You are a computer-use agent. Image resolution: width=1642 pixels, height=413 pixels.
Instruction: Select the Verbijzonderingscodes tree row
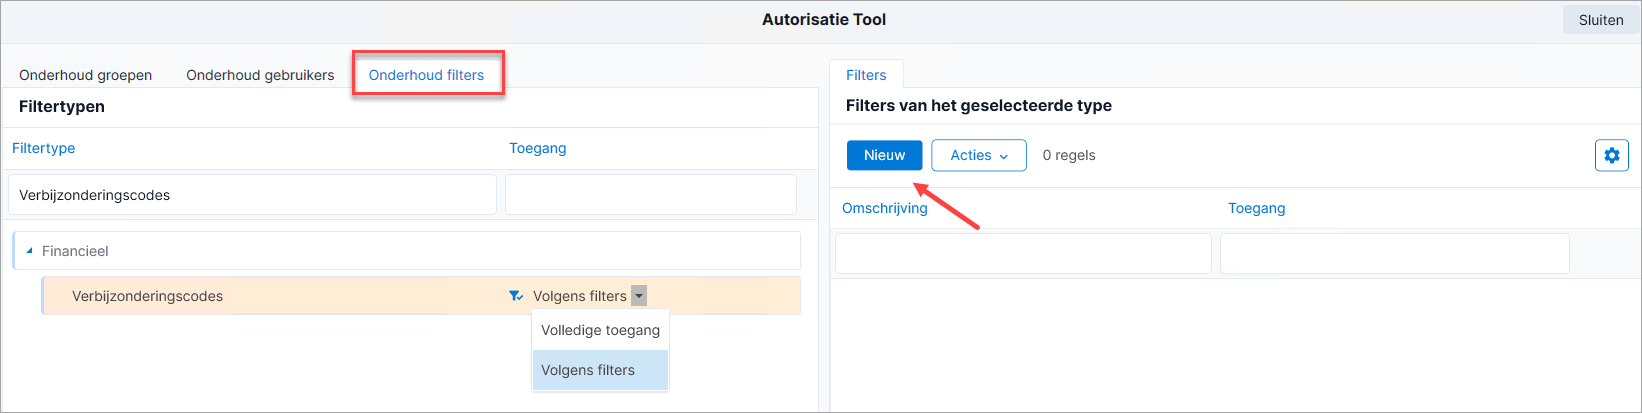click(421, 296)
